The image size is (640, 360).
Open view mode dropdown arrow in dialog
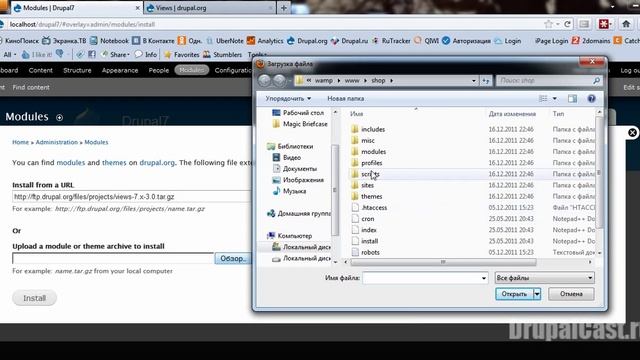click(555, 98)
